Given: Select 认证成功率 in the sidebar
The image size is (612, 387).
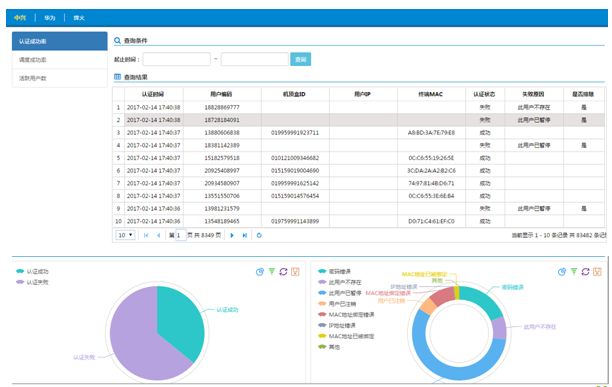Looking at the screenshot, I should 60,41.
